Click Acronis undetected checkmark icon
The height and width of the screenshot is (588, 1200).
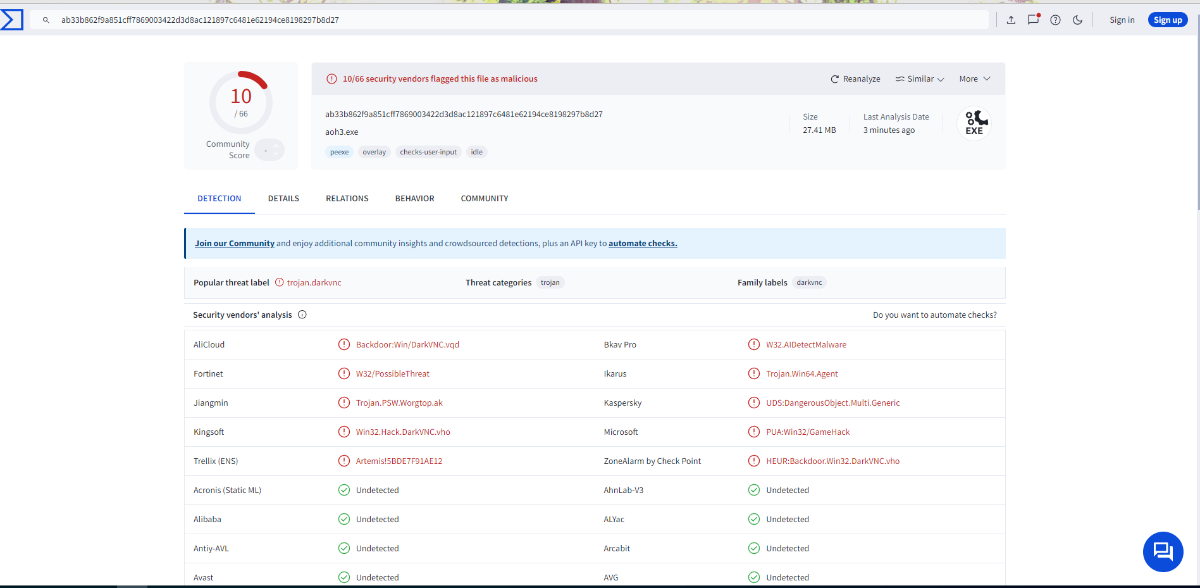pos(344,490)
